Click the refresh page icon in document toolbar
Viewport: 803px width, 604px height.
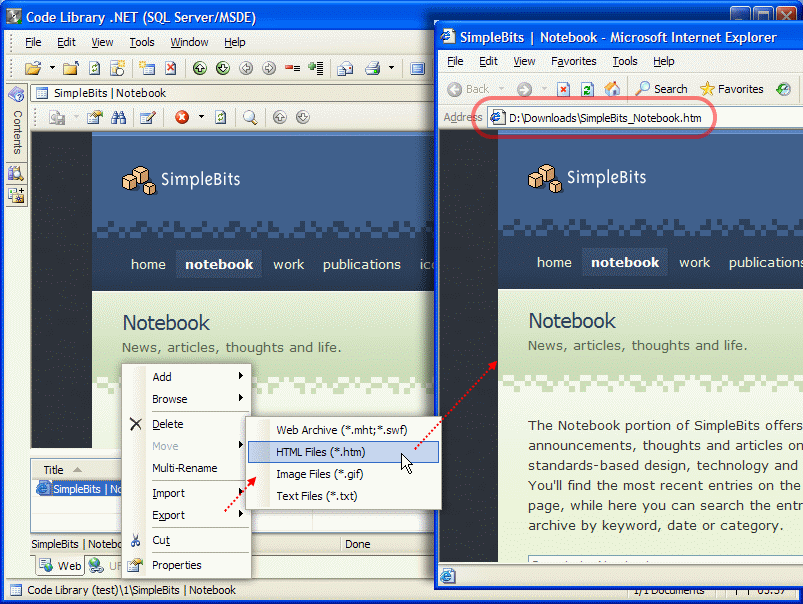pyautogui.click(x=221, y=117)
